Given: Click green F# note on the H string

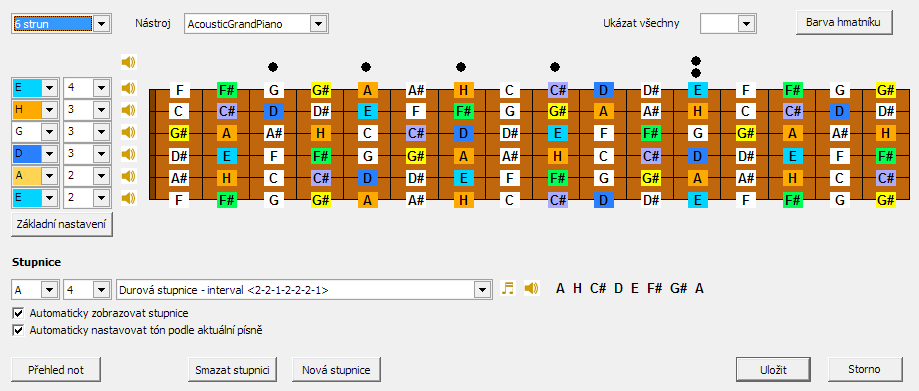Looking at the screenshot, I should (463, 111).
